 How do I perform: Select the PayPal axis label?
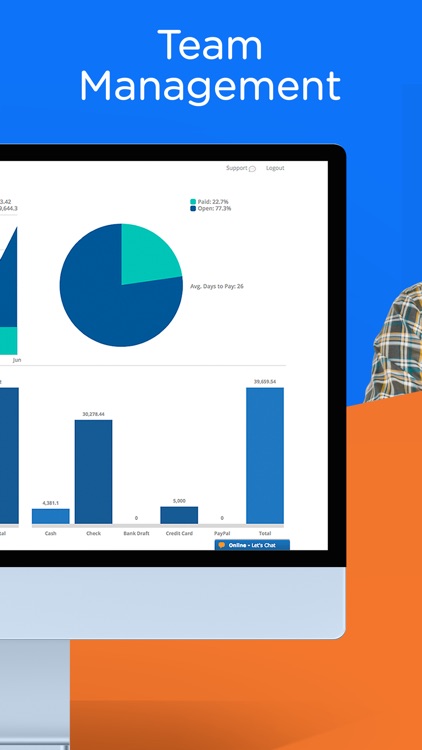click(x=222, y=533)
